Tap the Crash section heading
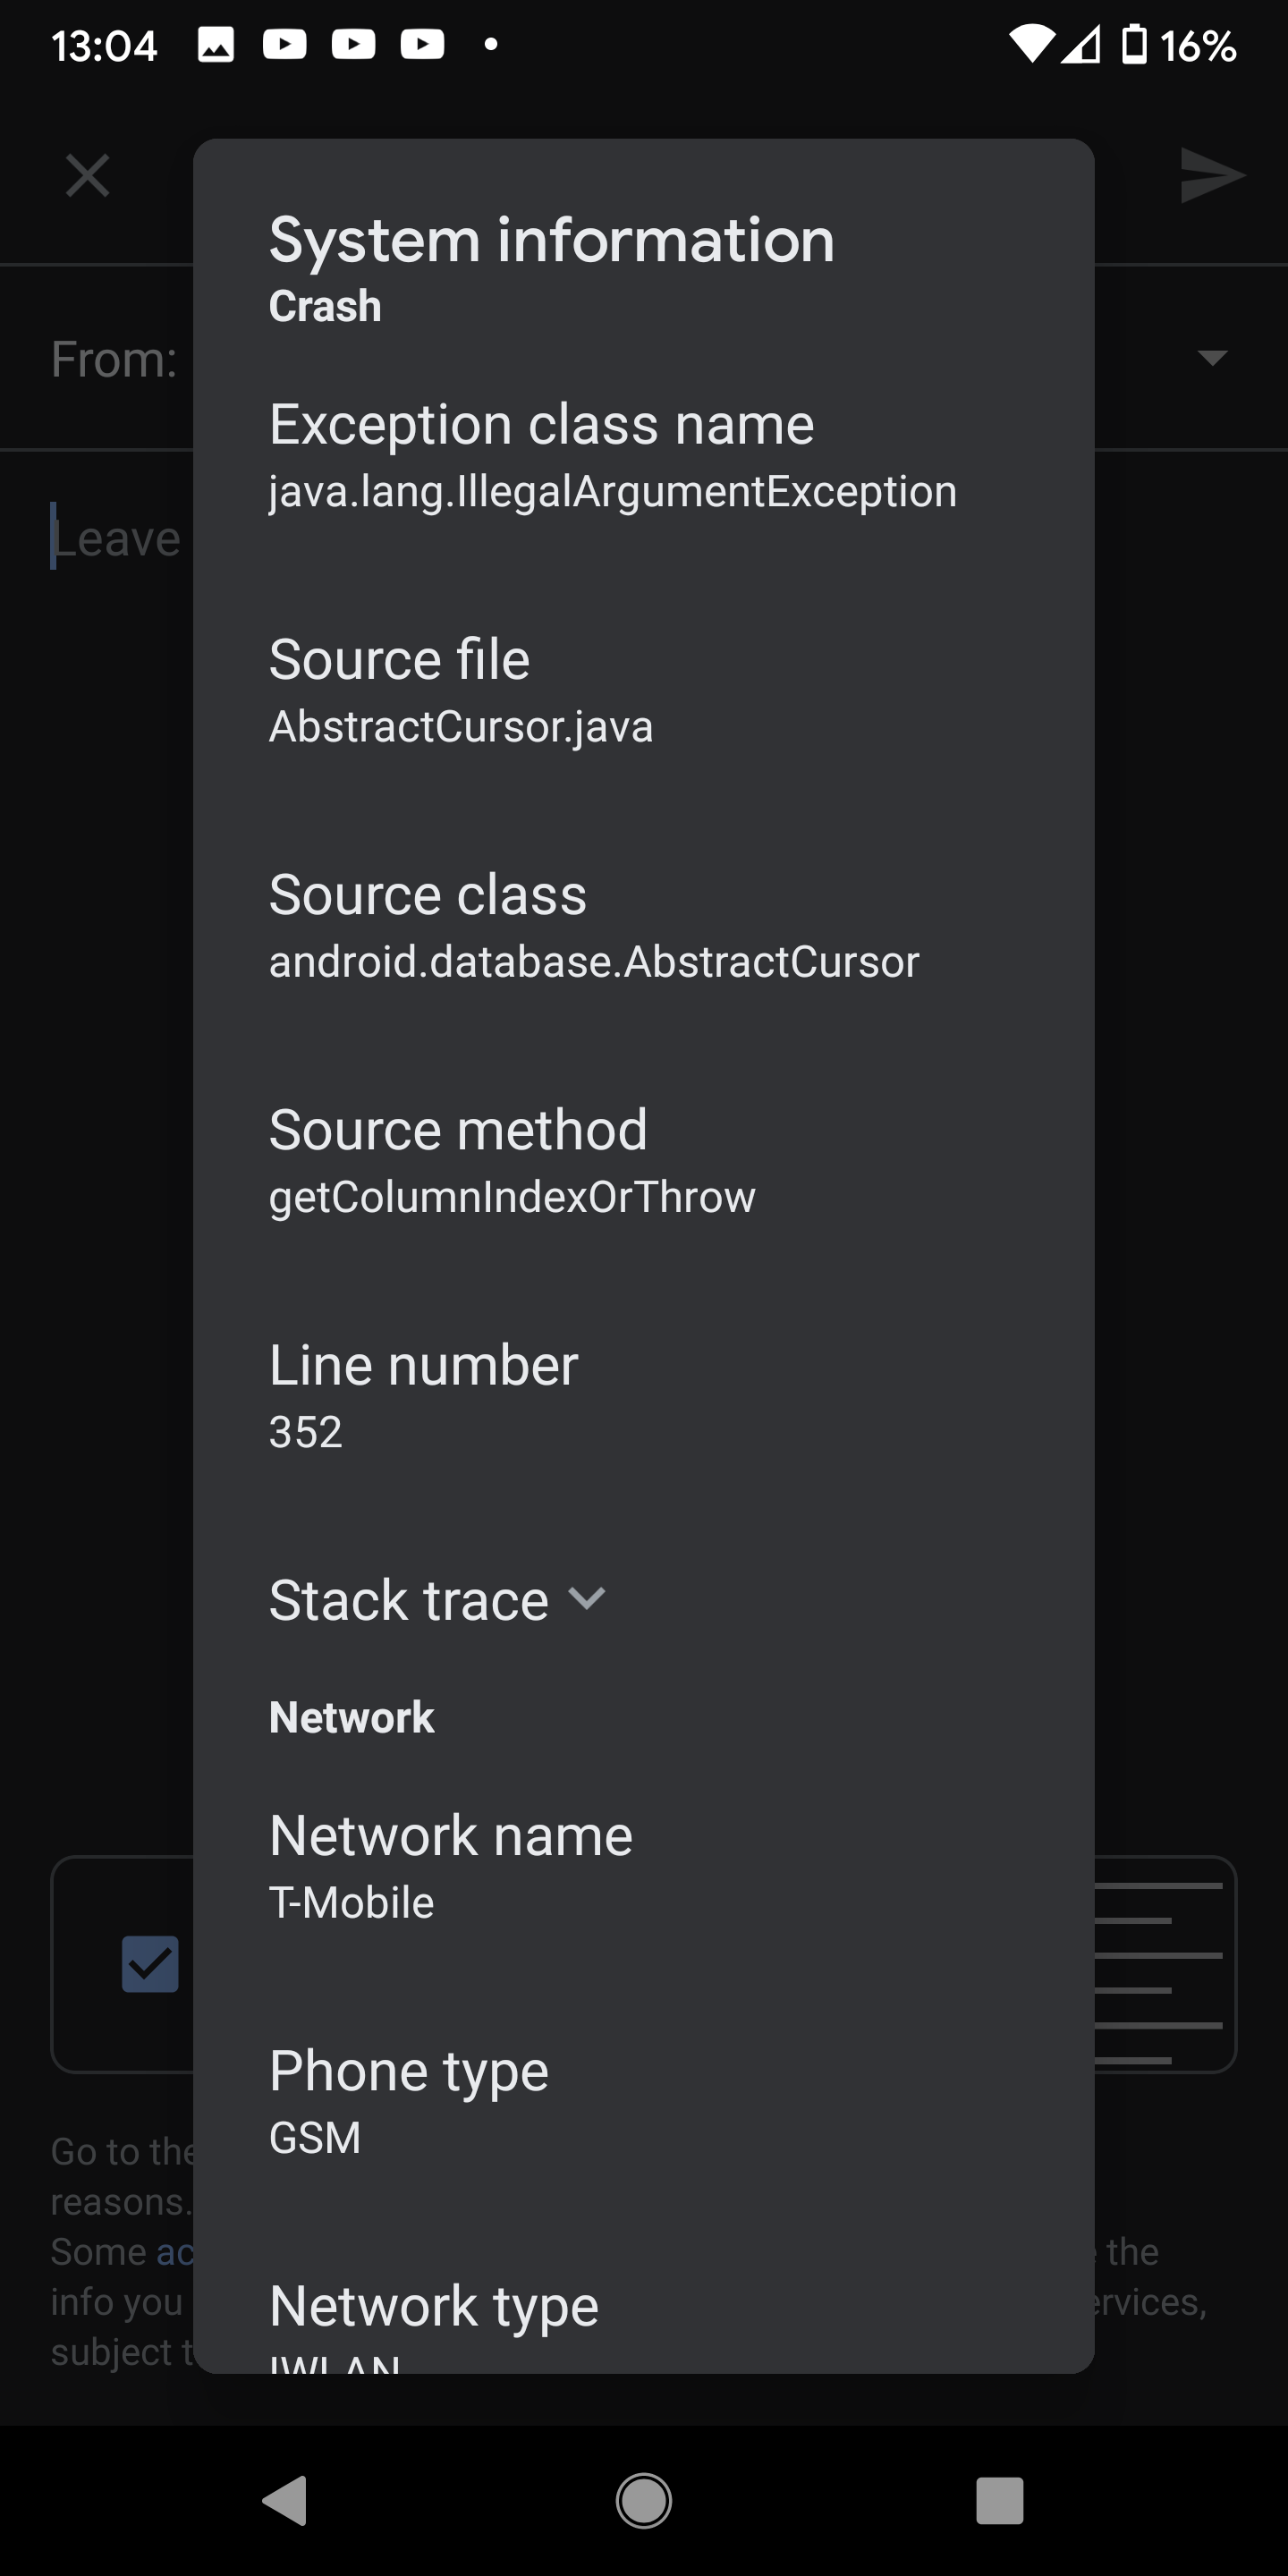 (325, 306)
